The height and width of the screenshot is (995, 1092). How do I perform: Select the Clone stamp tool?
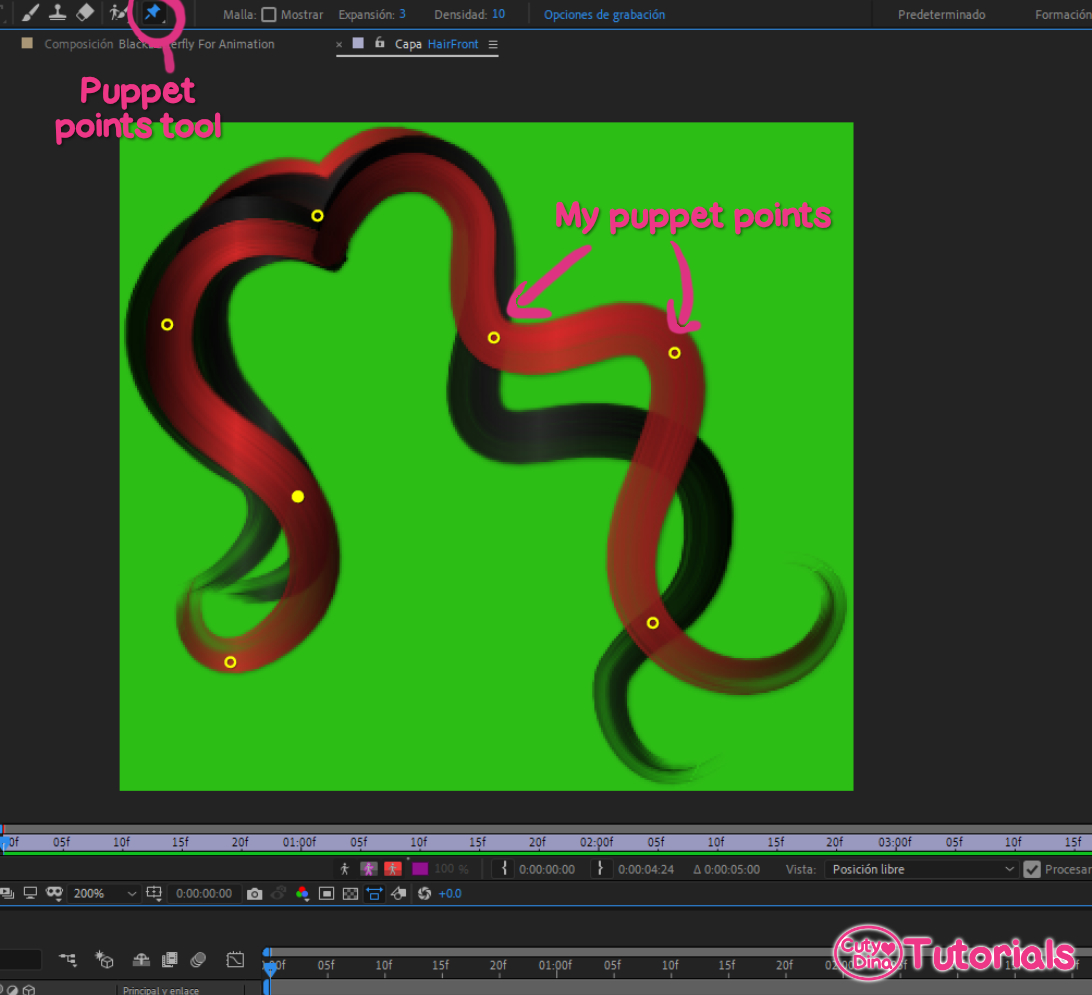pyautogui.click(x=57, y=13)
